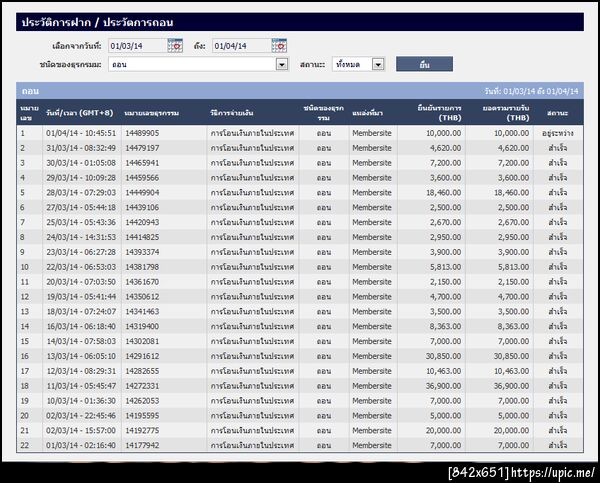Click the payment method column header
600x483 pixels.
(232, 113)
